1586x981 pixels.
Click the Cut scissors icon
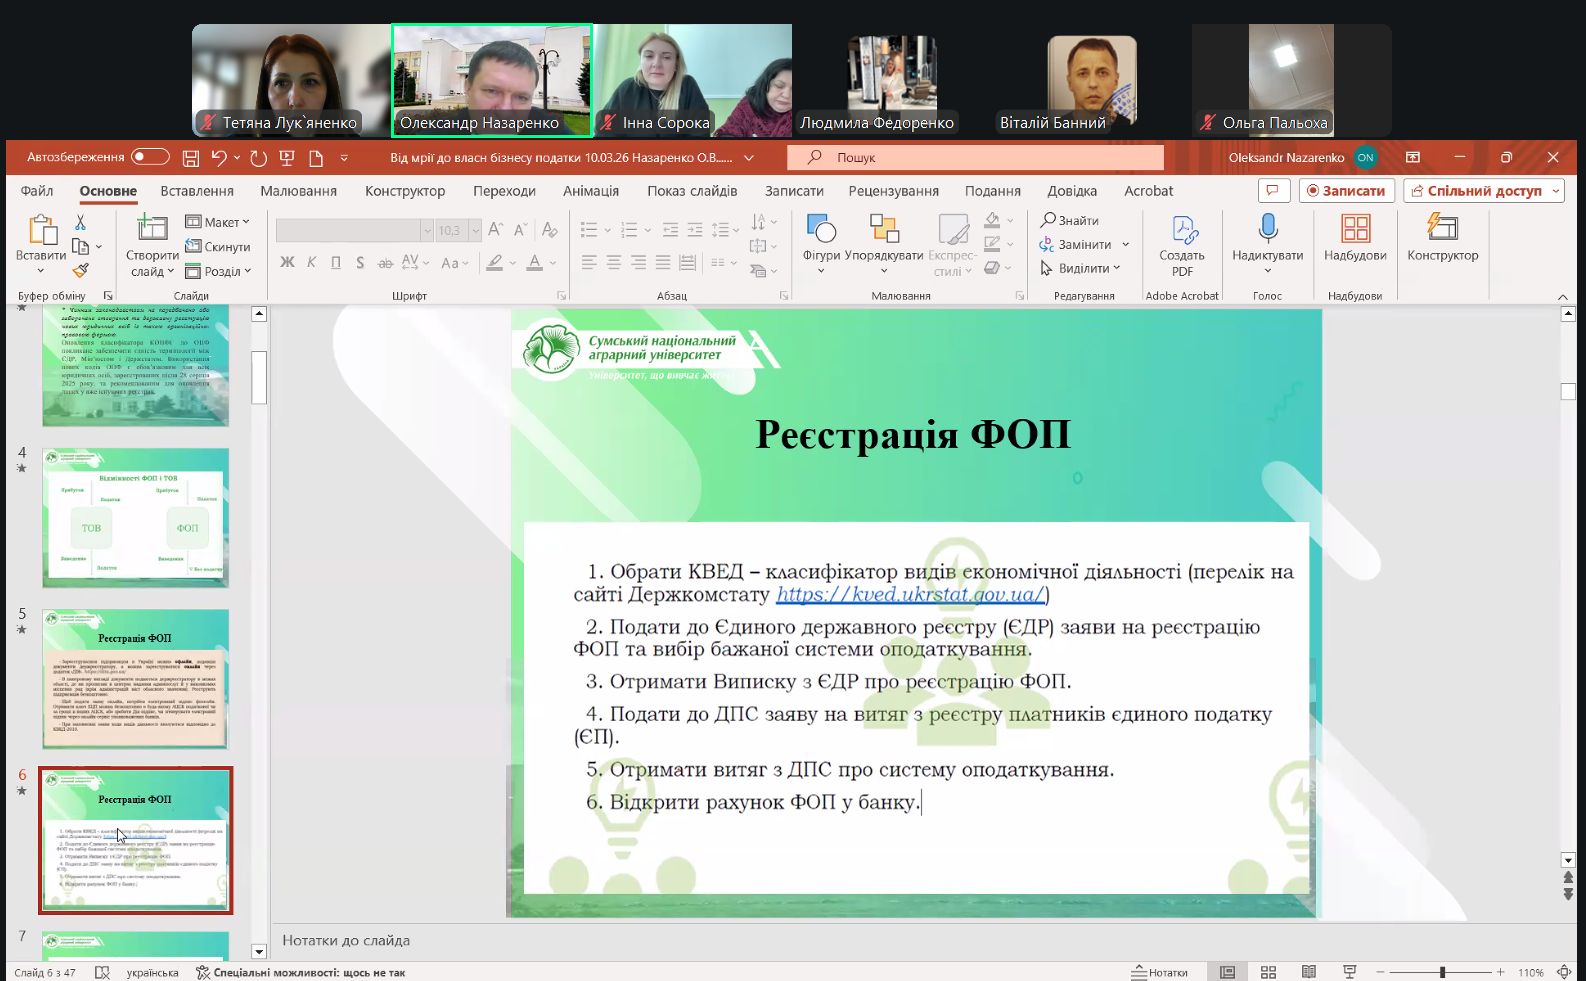tap(80, 222)
